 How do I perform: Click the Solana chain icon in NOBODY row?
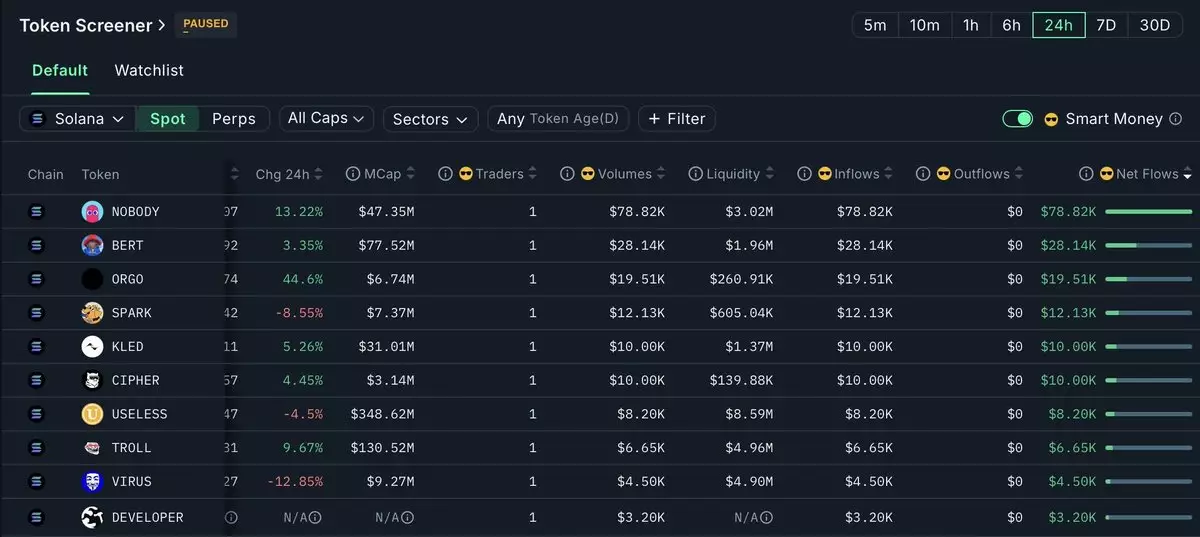click(x=38, y=212)
